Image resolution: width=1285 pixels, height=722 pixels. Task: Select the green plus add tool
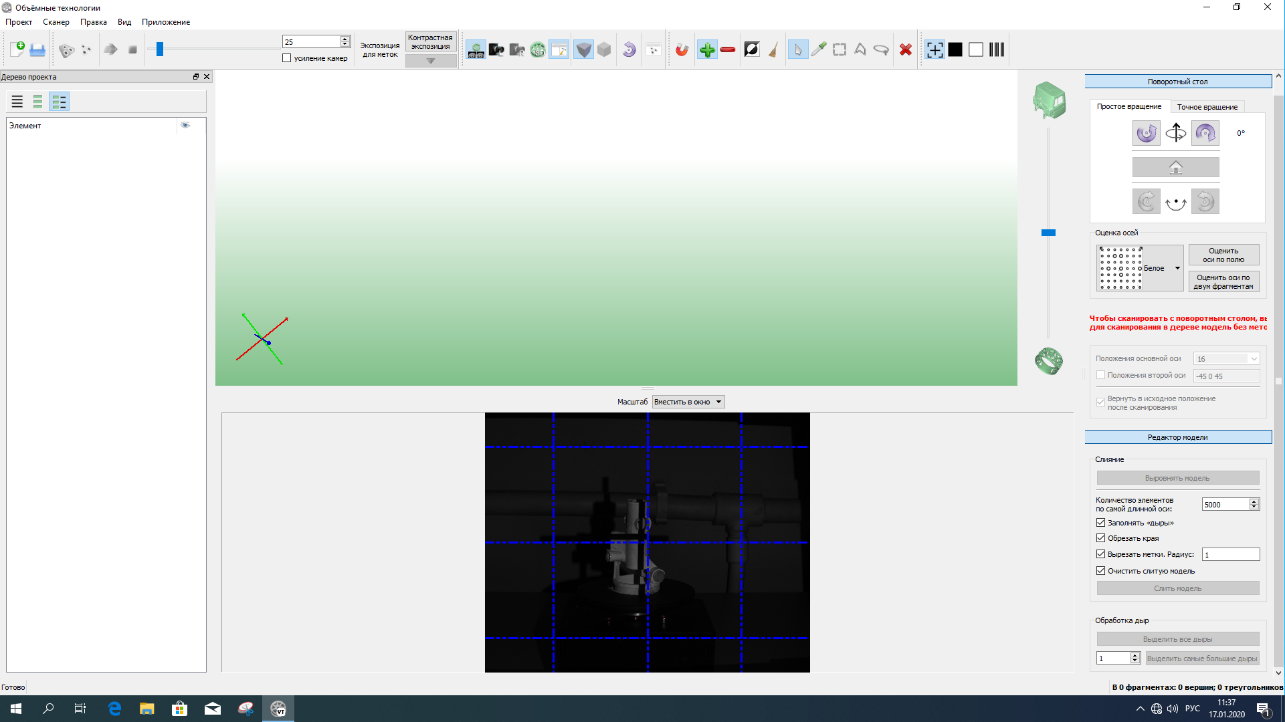pyautogui.click(x=707, y=49)
